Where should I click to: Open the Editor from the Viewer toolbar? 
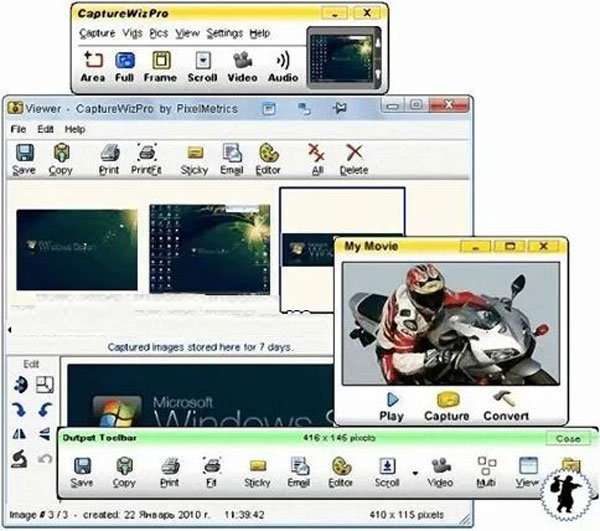268,159
